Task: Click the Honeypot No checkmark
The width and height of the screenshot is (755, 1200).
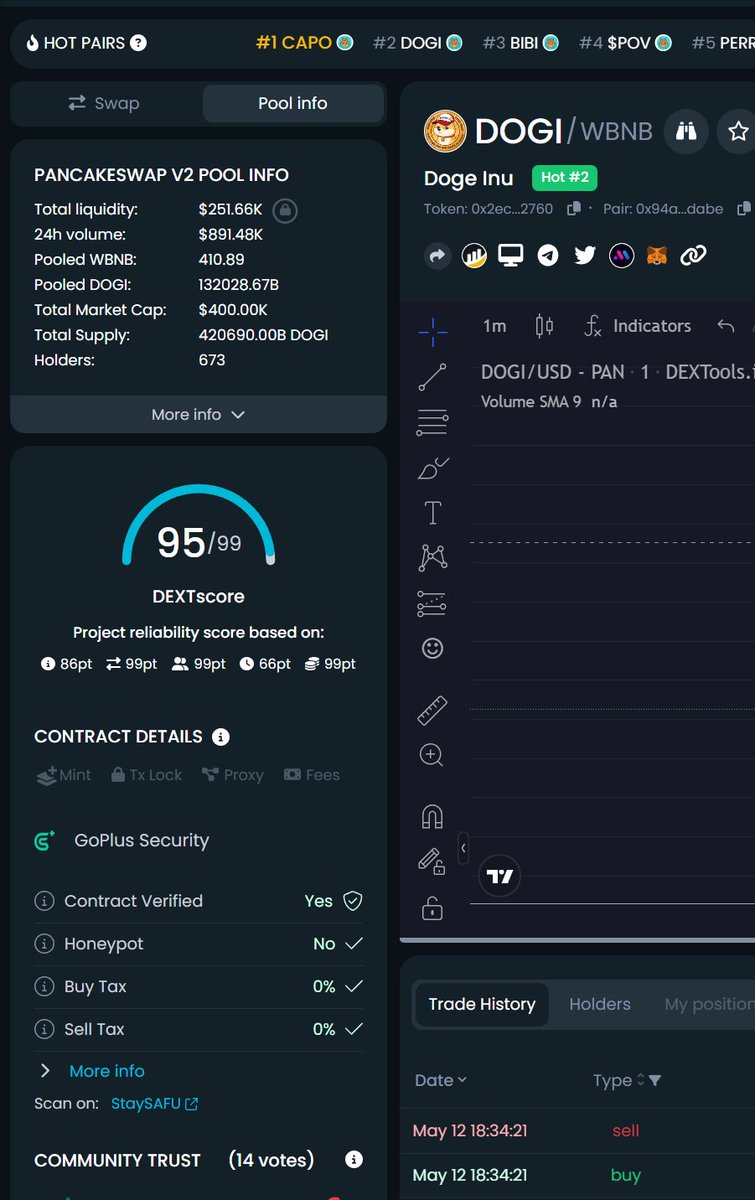Action: [x=353, y=944]
